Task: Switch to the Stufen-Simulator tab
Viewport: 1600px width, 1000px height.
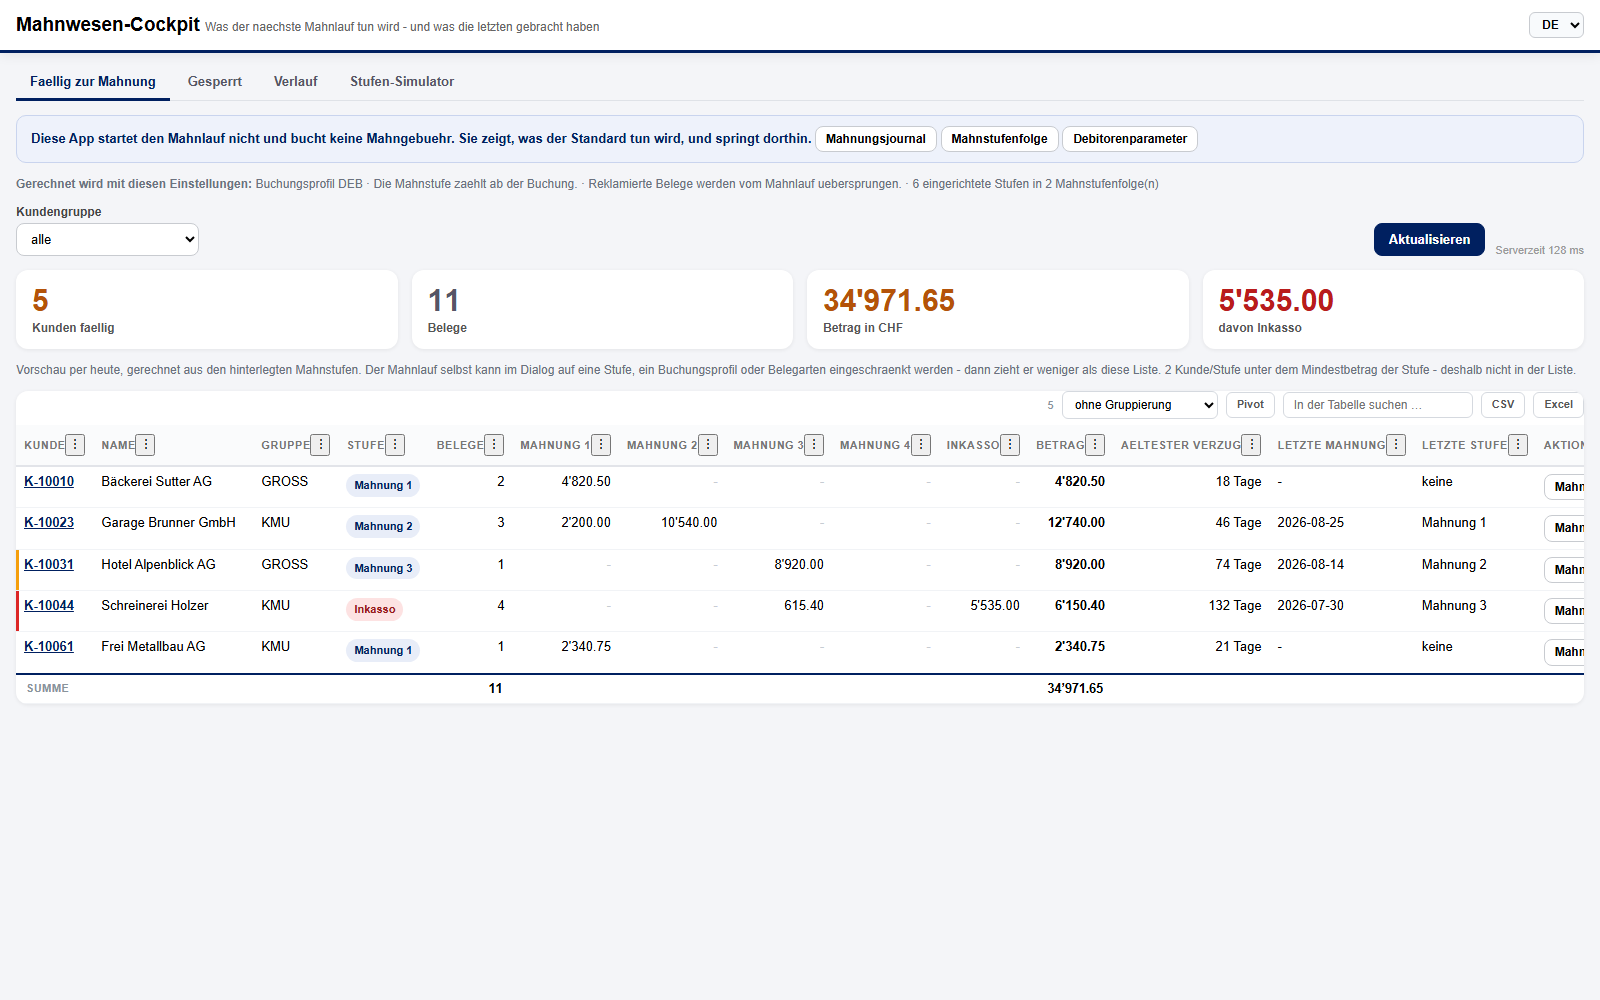Action: (402, 82)
